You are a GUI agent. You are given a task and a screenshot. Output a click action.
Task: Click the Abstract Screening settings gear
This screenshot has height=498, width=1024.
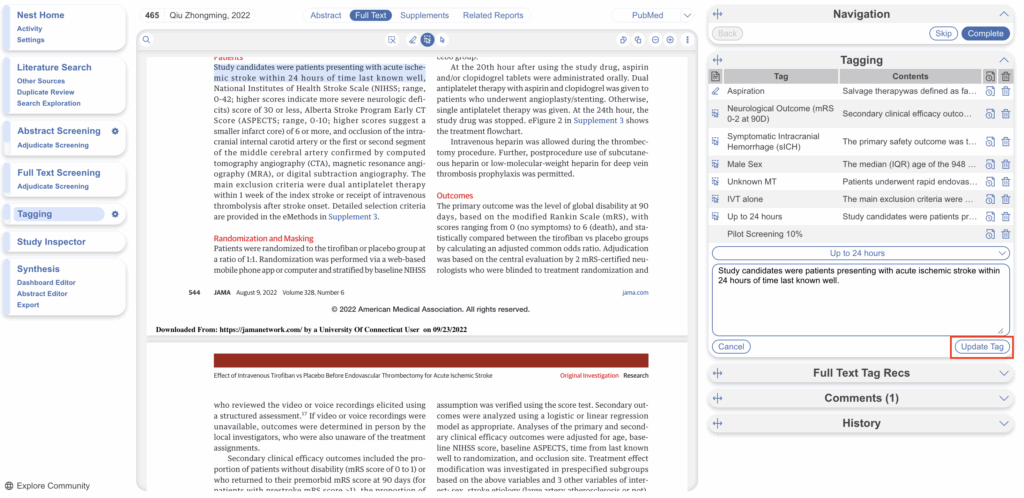click(116, 131)
